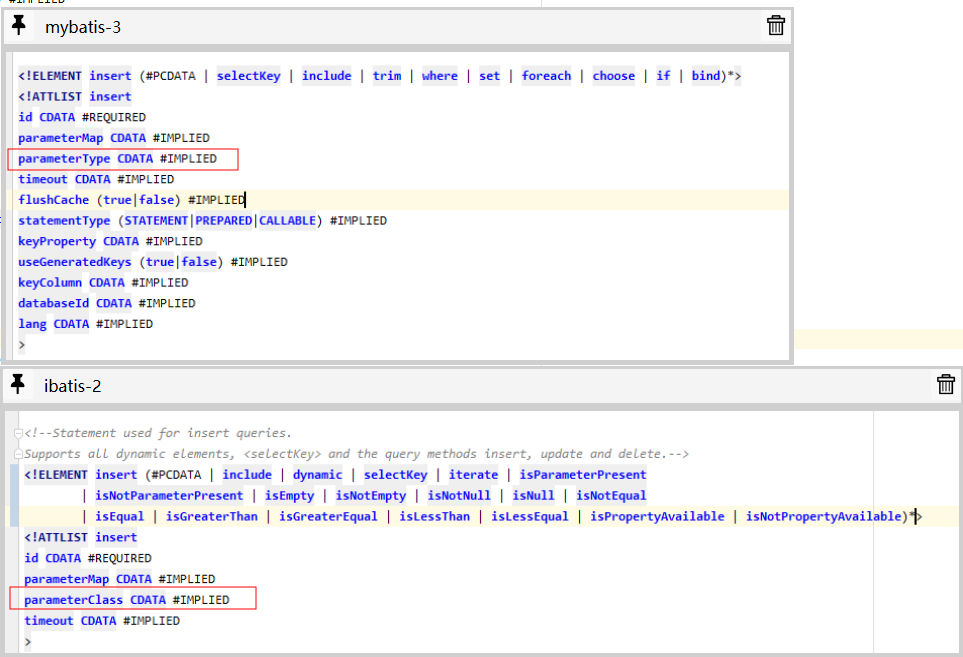Follow the 'if' element reference
The image size is (963, 657).
(x=663, y=76)
